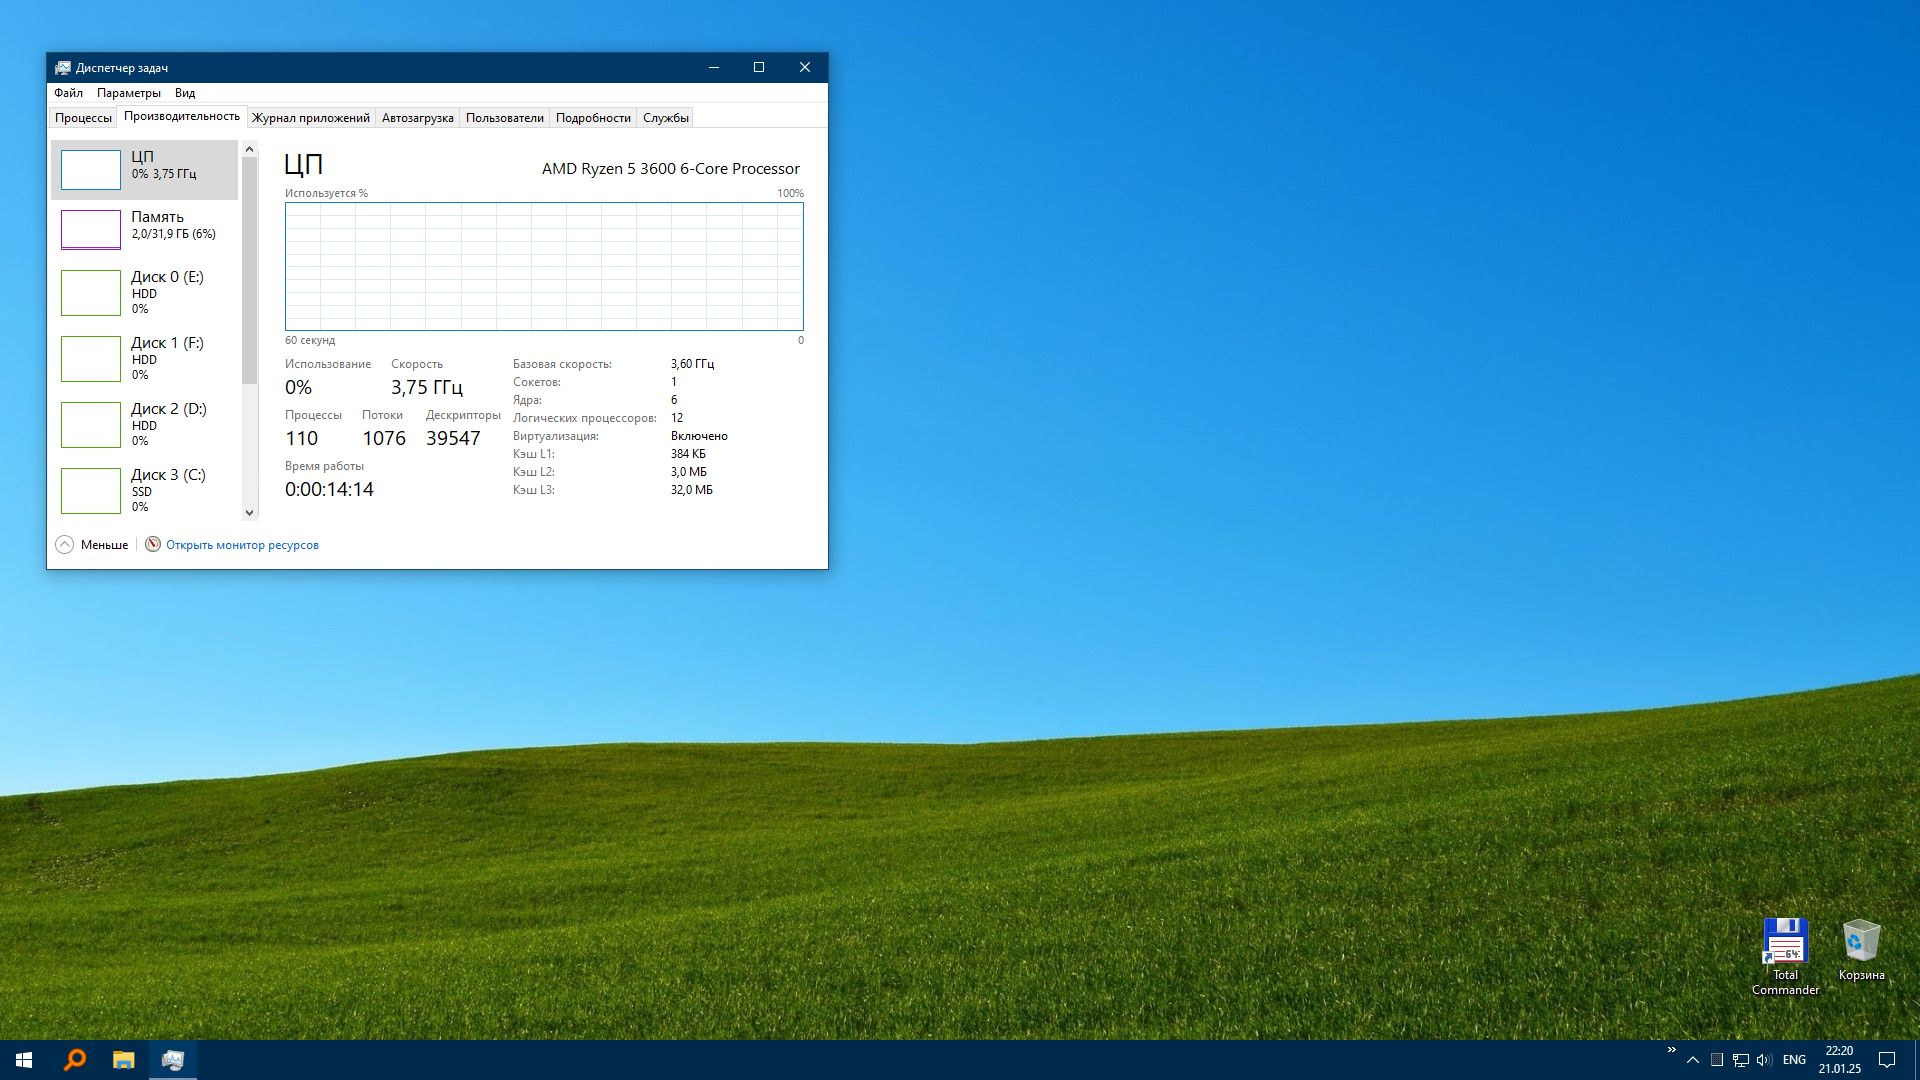The image size is (1920, 1080).
Task: Show hidden tray icons chevron
Action: pos(1693,1060)
